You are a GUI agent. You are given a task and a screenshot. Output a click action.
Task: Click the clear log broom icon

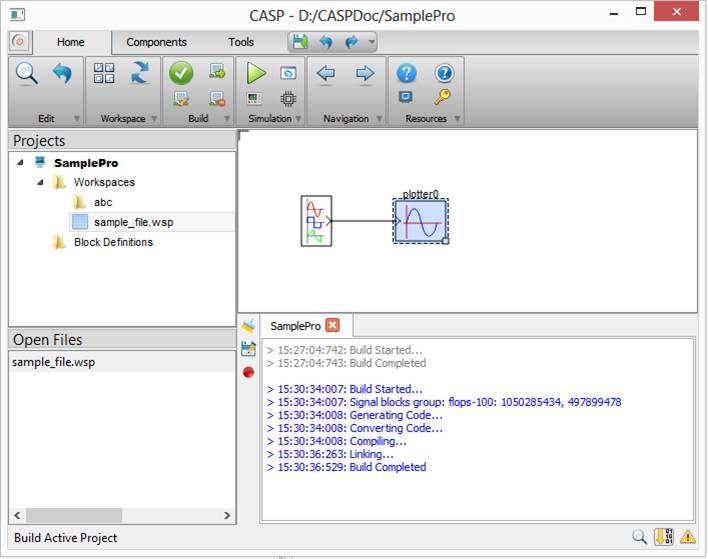tap(248, 326)
